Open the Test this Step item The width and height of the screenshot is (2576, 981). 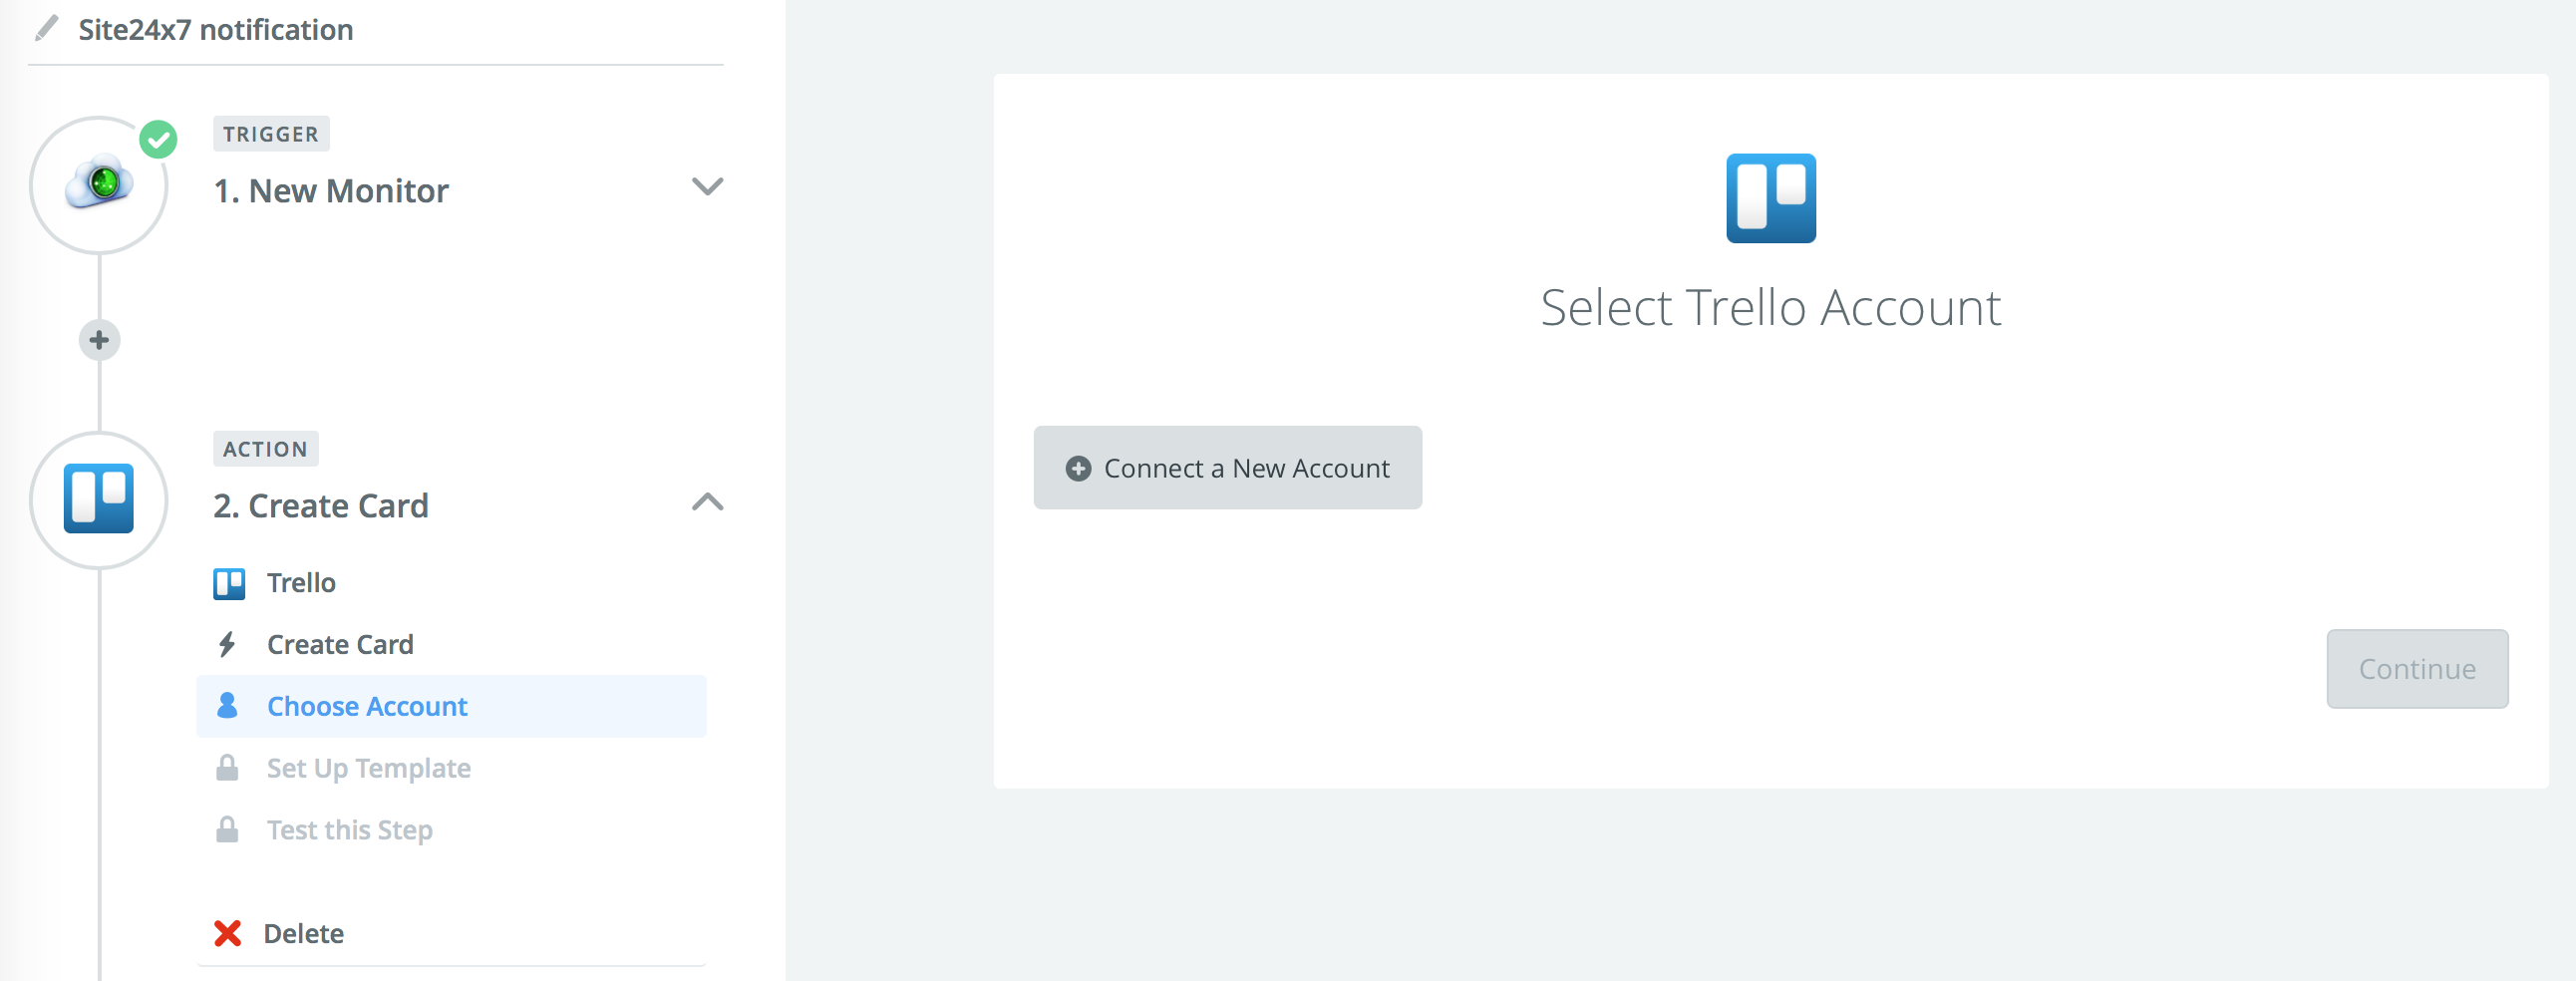(349, 830)
